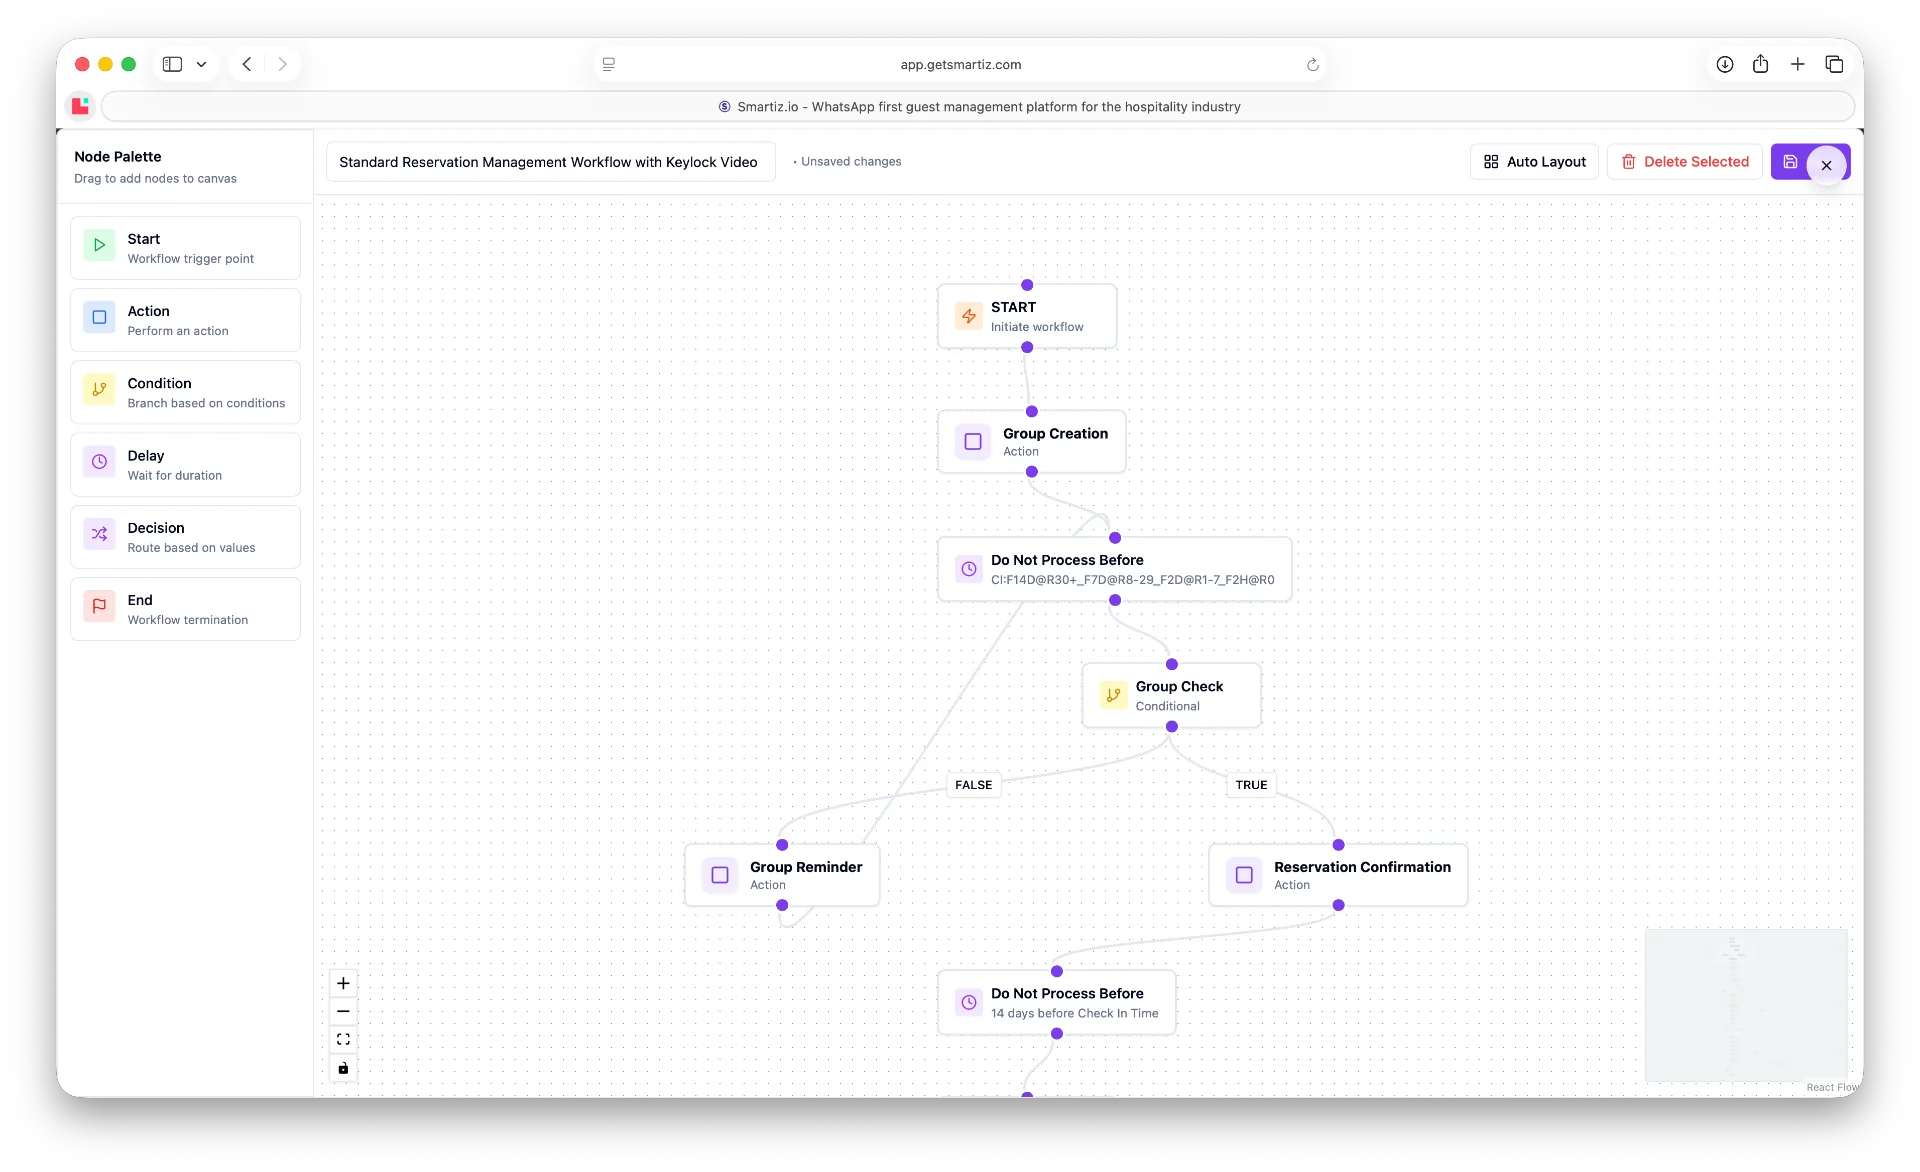Click square icon on Group Reminder node
The height and width of the screenshot is (1172, 1920).
[719, 875]
